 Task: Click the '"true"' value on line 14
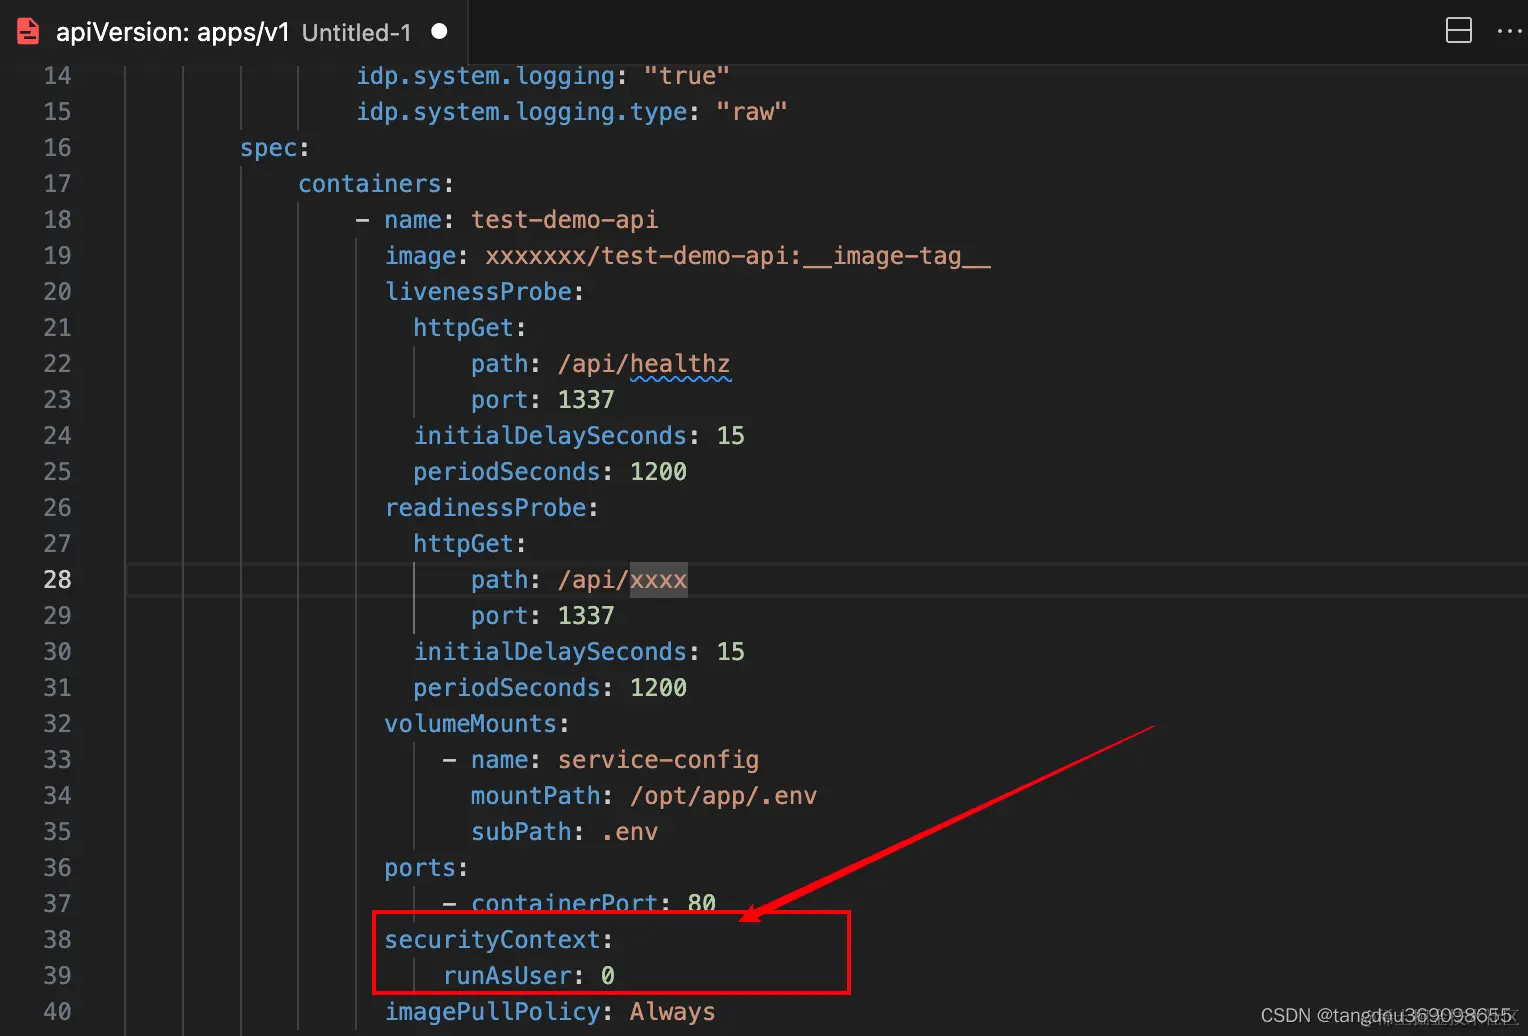(687, 76)
